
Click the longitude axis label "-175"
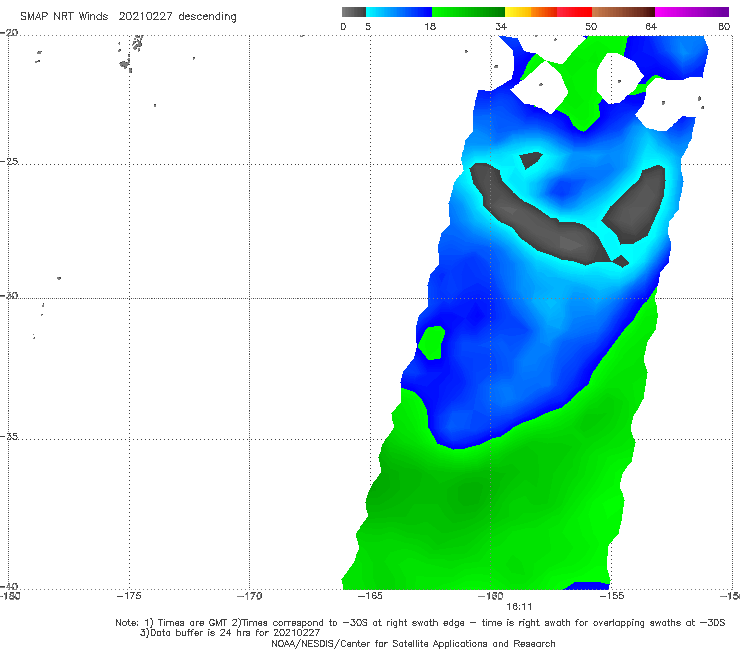click(x=129, y=596)
